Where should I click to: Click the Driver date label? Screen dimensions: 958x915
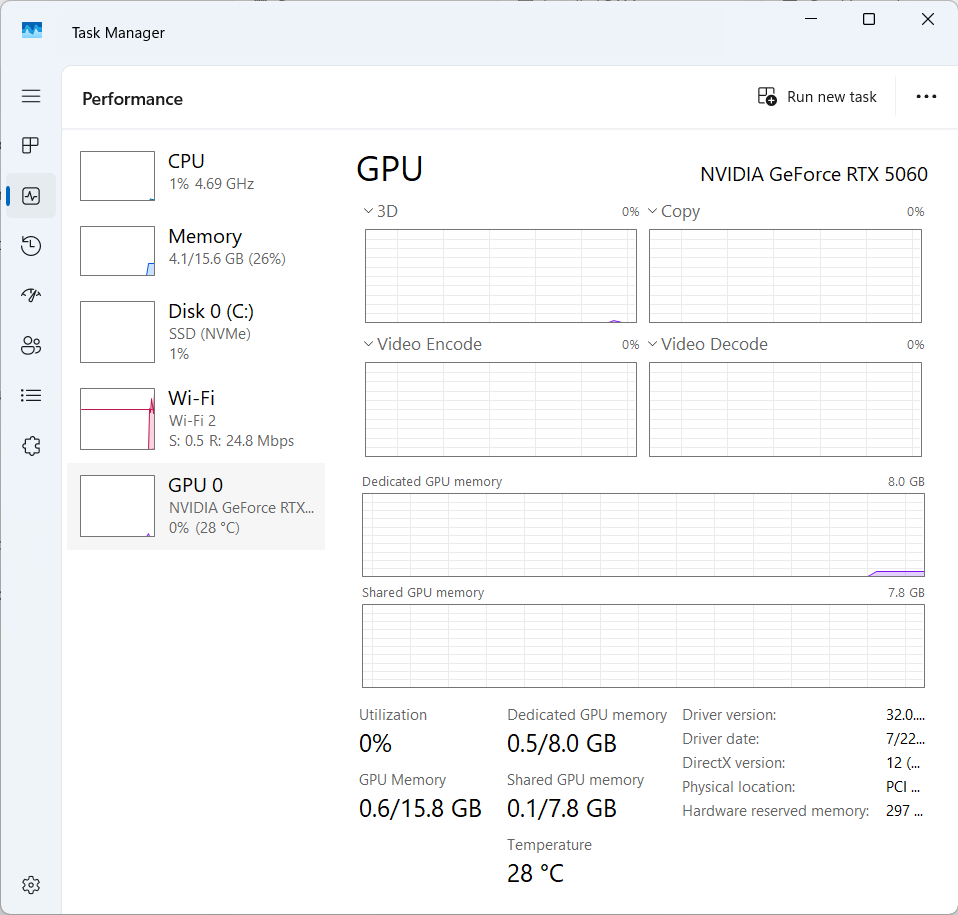click(x=721, y=739)
